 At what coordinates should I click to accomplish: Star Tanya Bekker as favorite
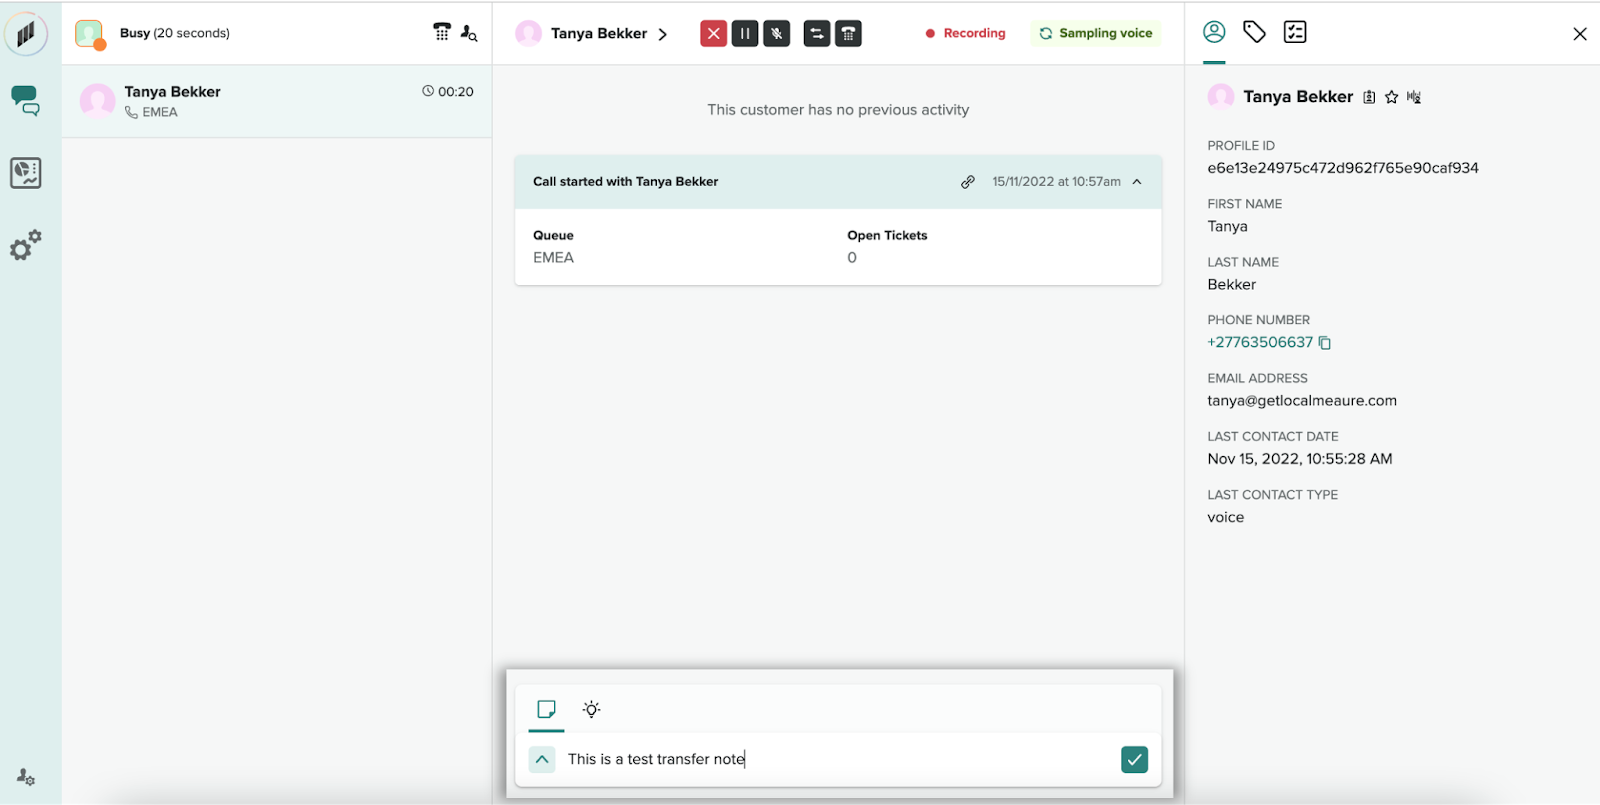click(x=1391, y=97)
